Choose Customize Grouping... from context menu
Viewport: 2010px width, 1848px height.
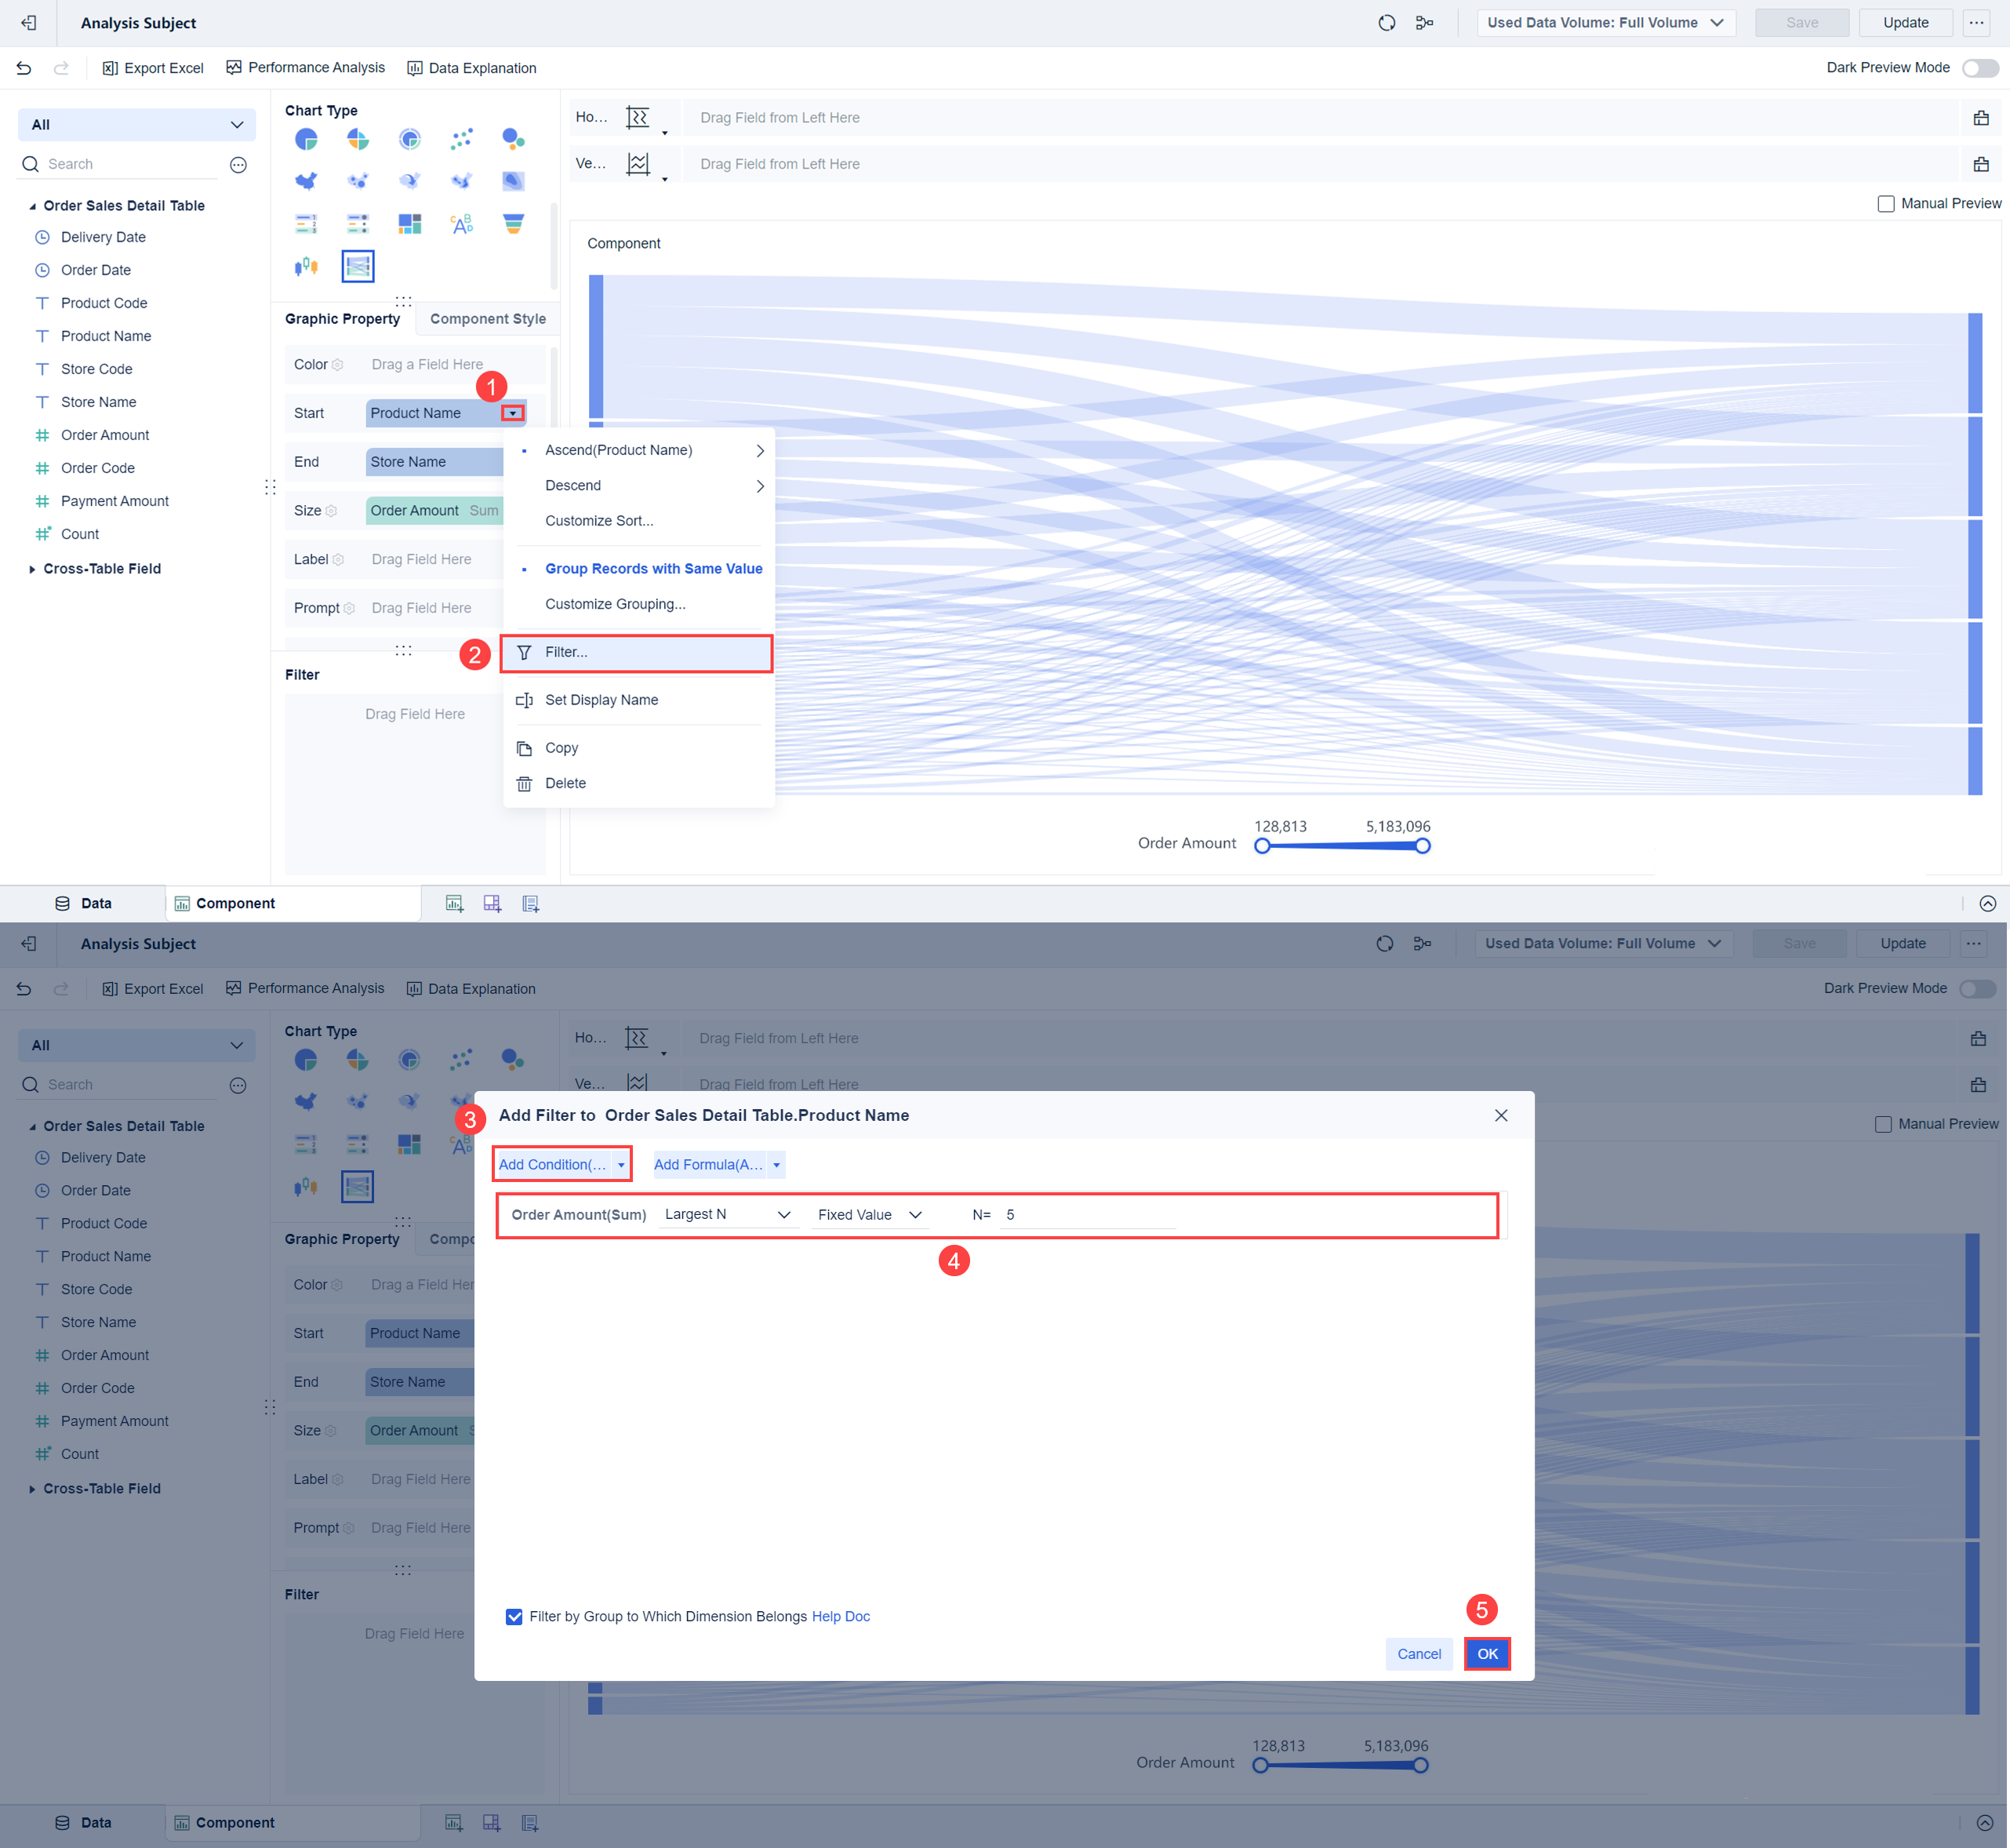tap(615, 604)
